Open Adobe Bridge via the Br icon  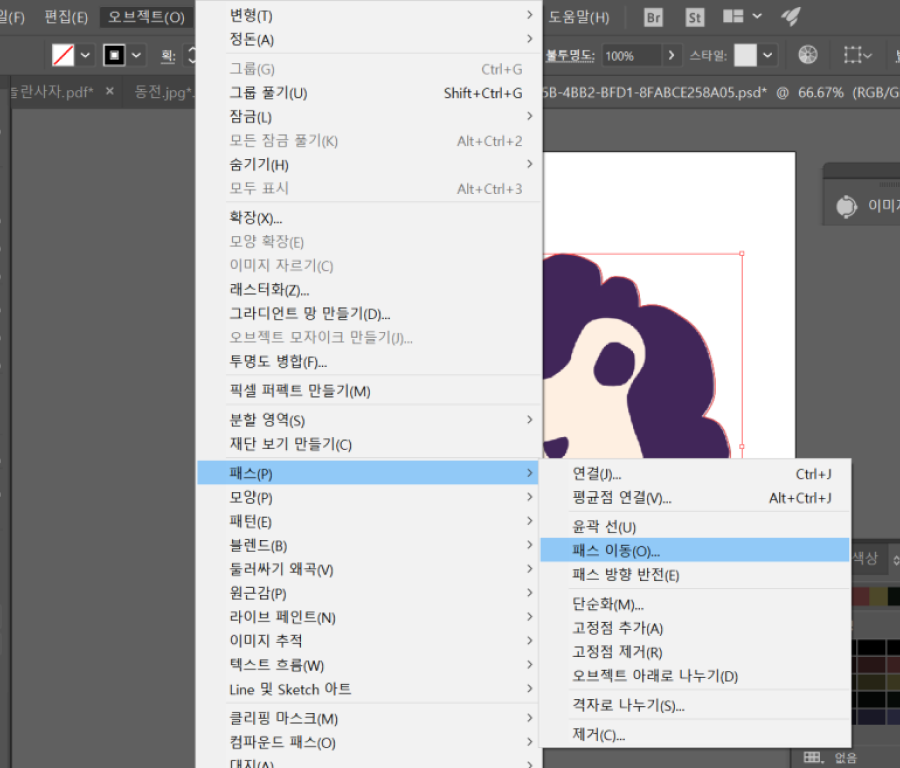pos(653,17)
